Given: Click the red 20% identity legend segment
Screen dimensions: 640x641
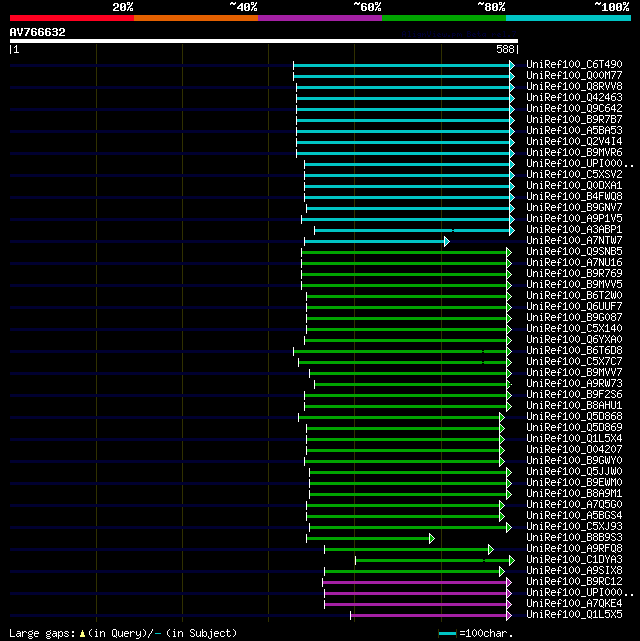Looking at the screenshot, I should click(x=72, y=18).
